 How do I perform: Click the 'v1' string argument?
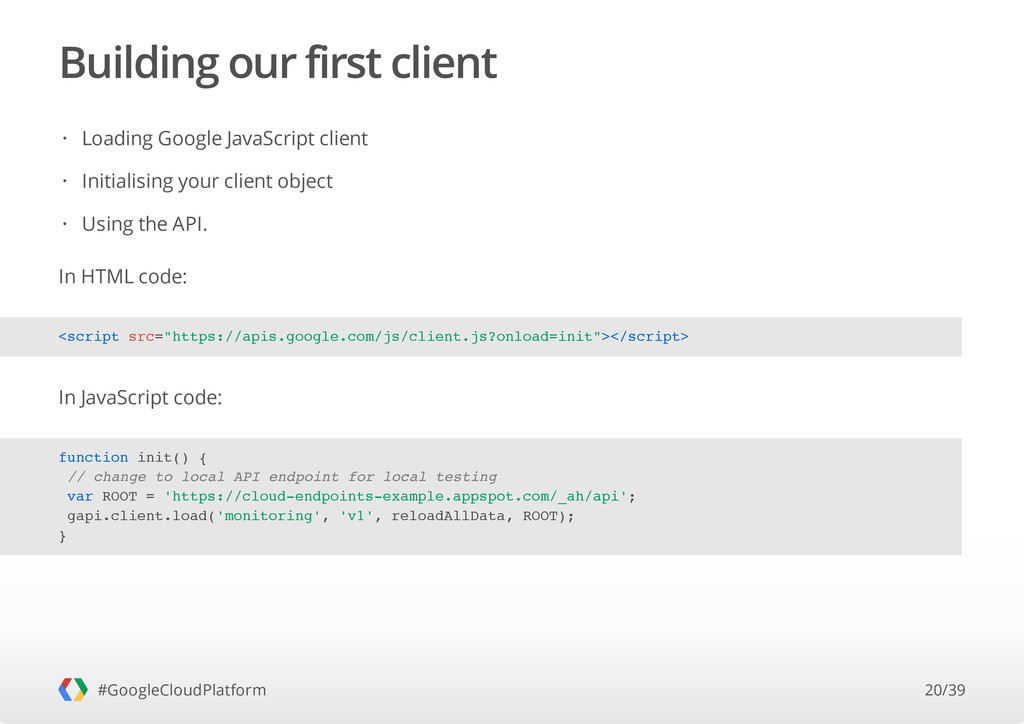click(356, 516)
